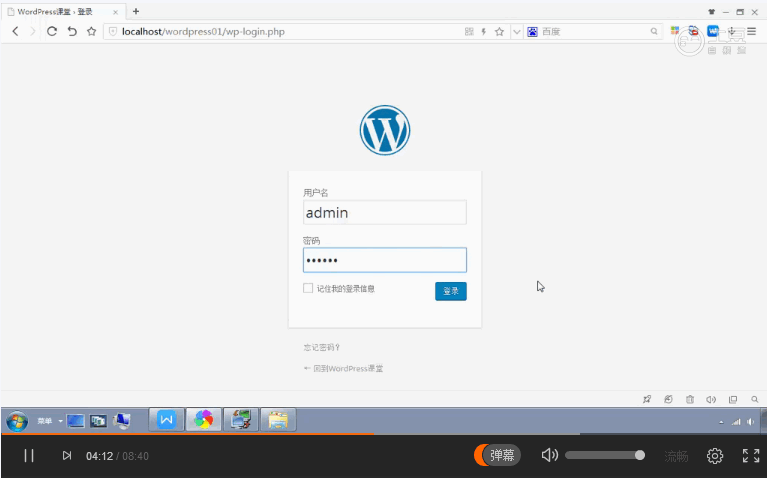Screen dimensions: 767x478
Task: Open the file explorer folder on taskbar
Action: coord(278,420)
